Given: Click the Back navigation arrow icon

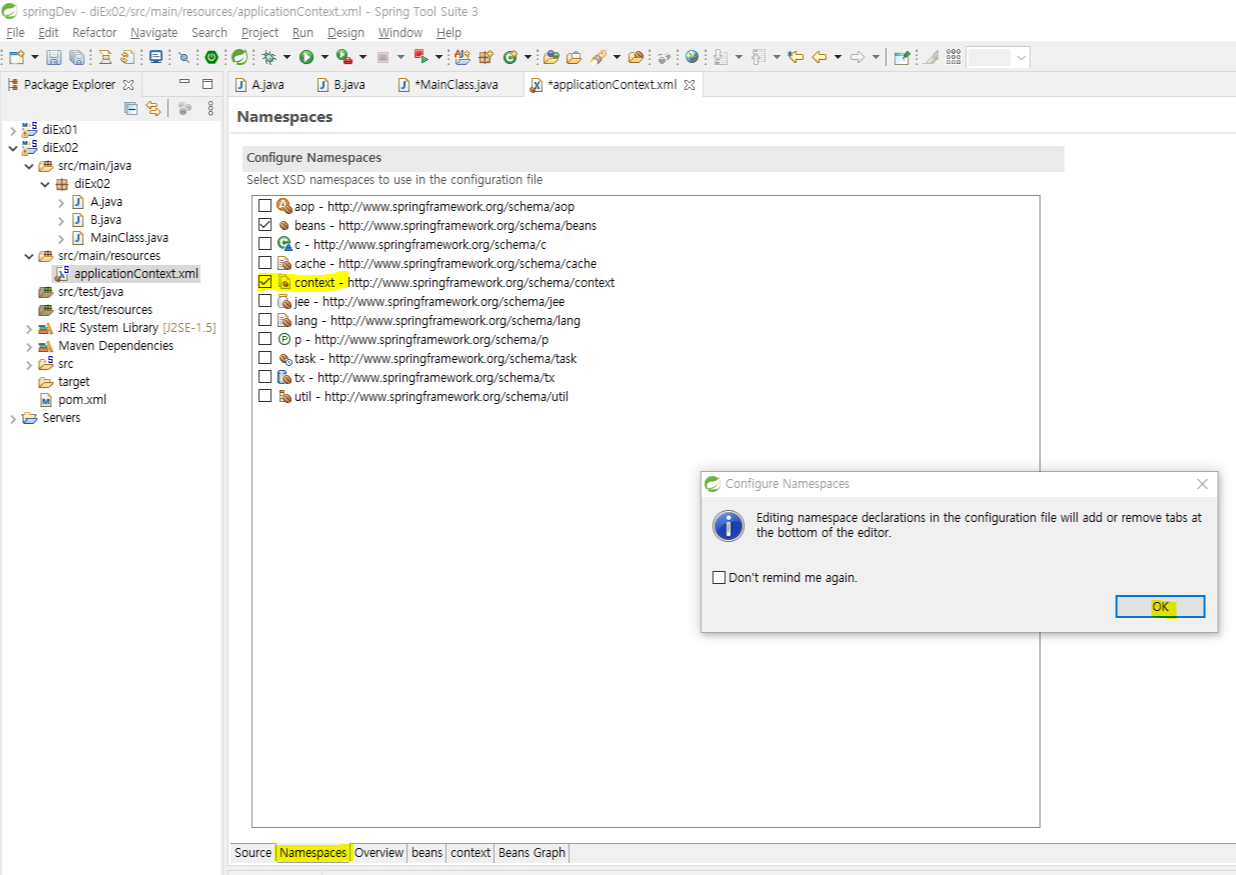Looking at the screenshot, I should [819, 57].
